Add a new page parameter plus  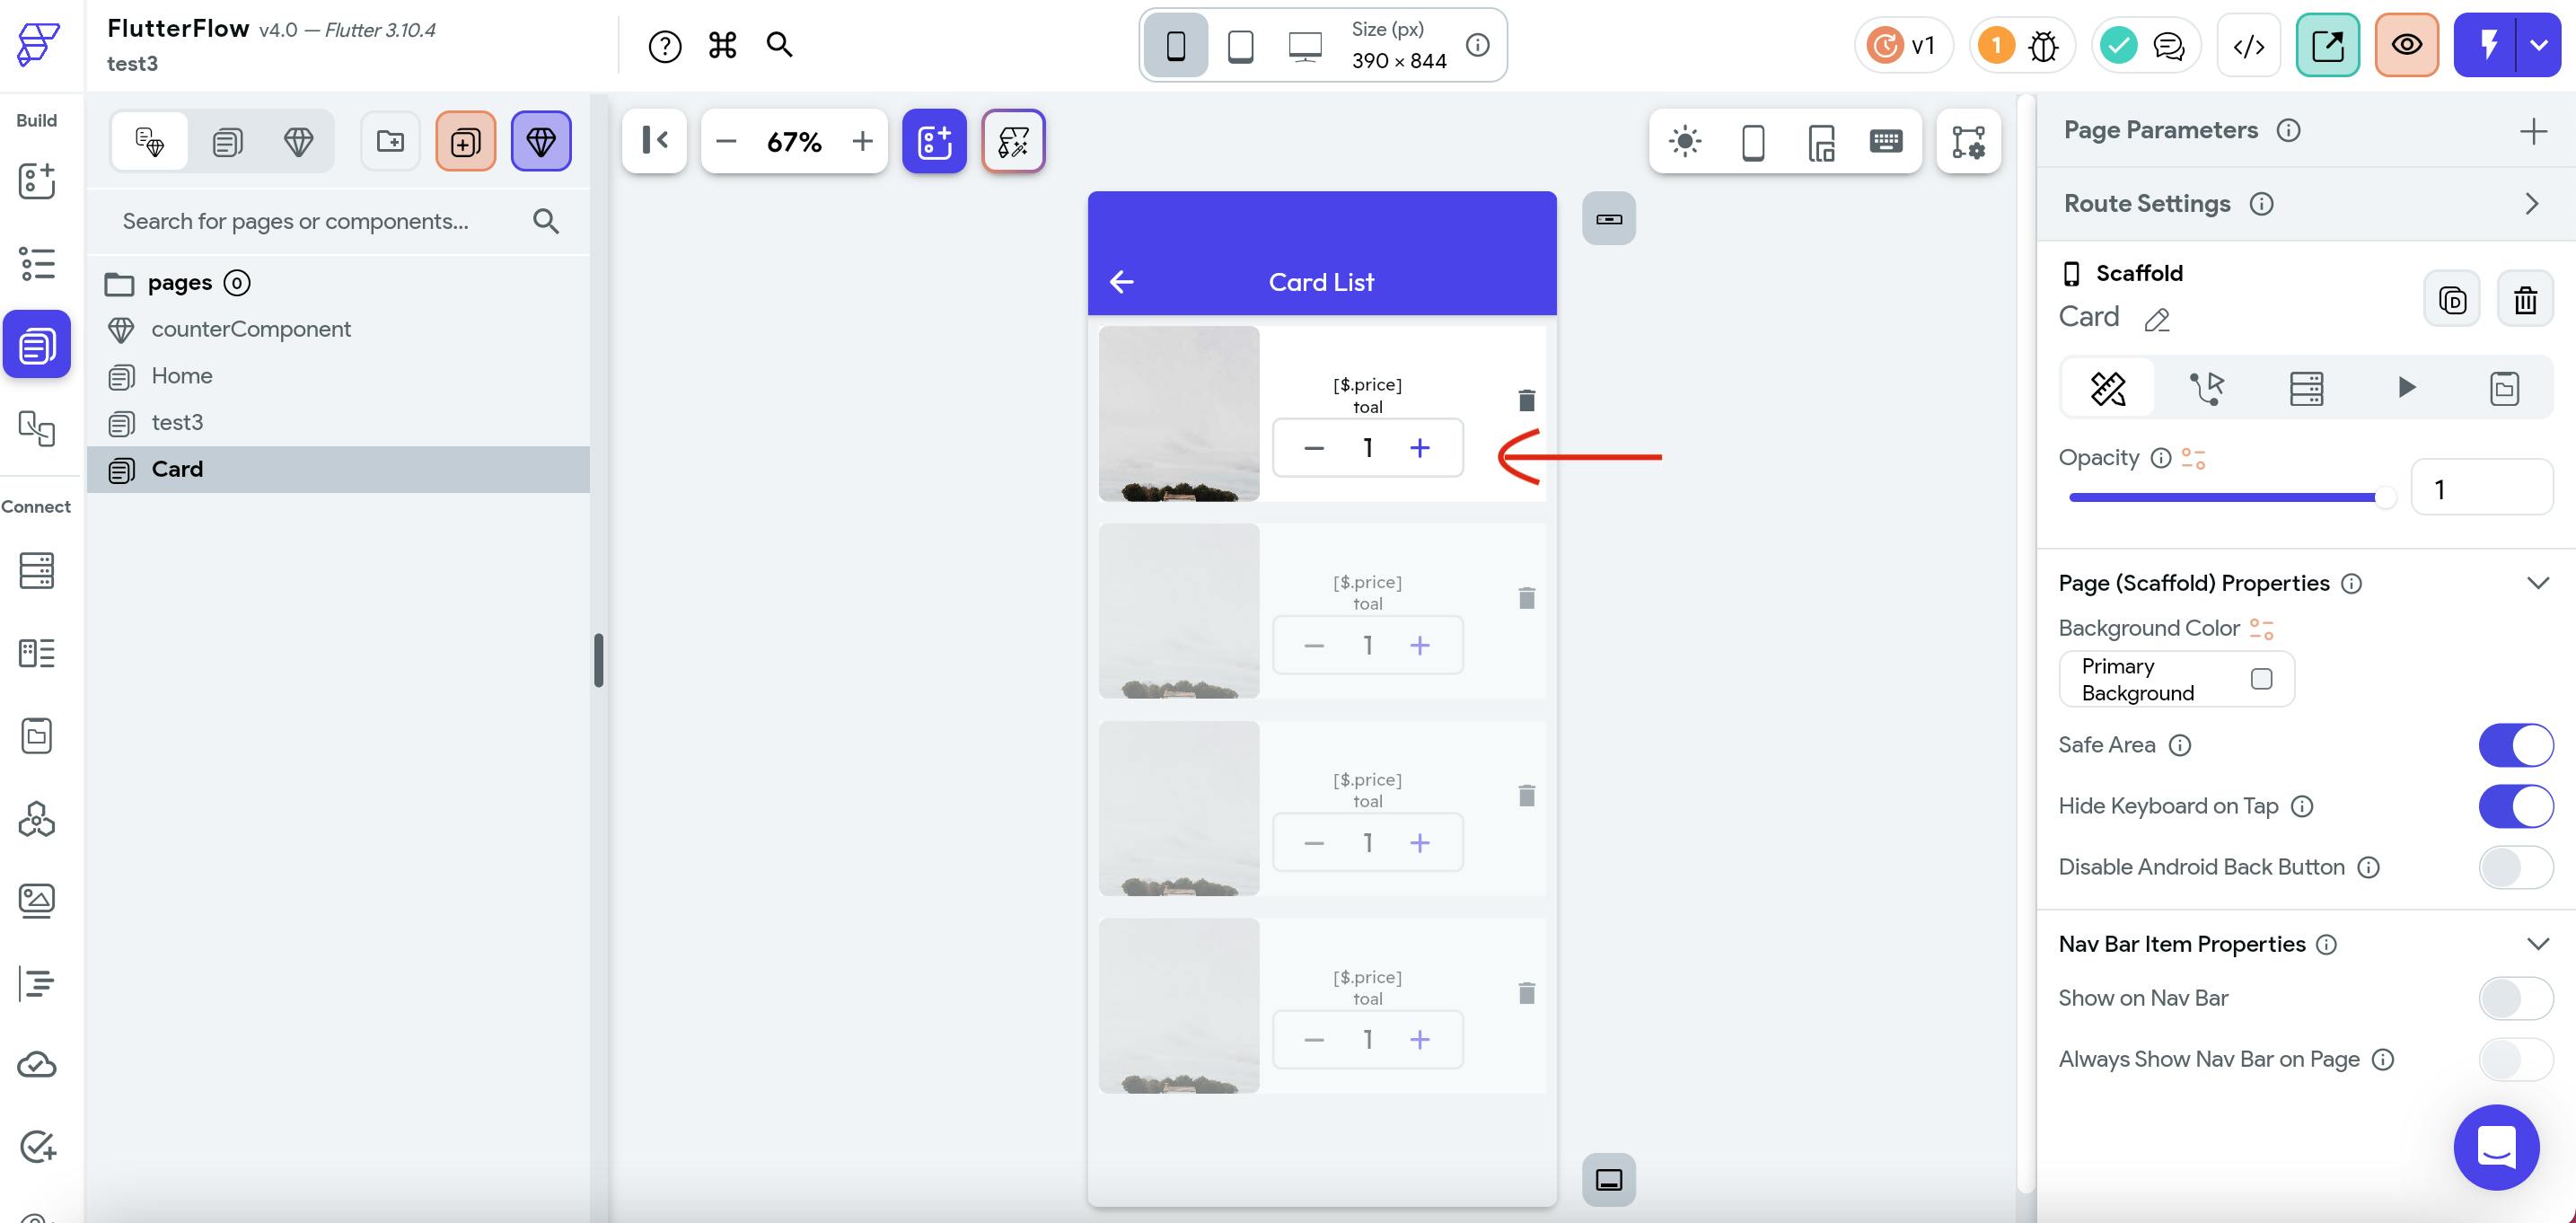2532,131
